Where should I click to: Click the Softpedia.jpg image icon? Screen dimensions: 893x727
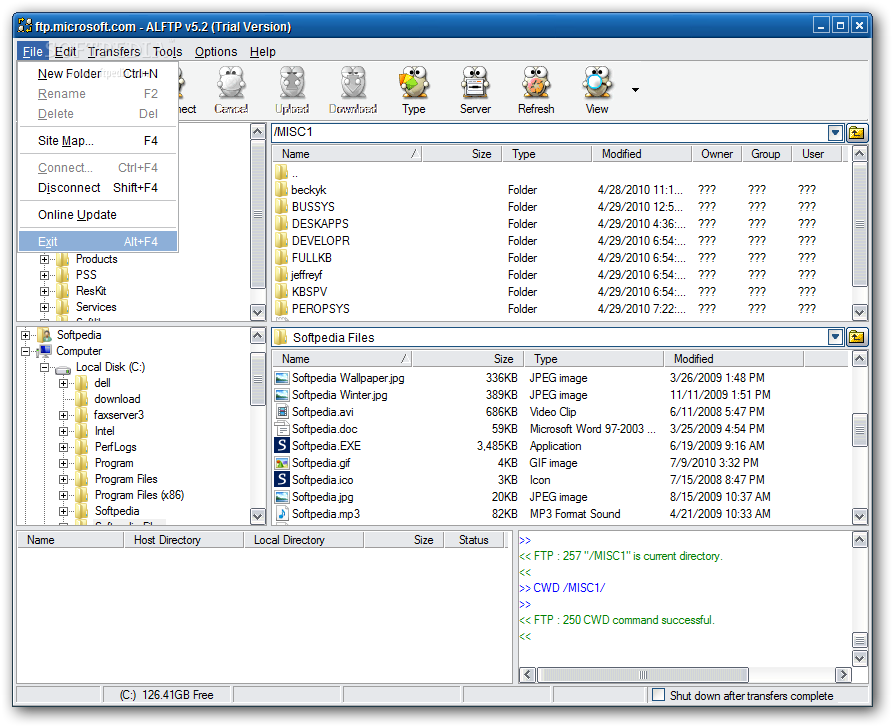pos(281,496)
